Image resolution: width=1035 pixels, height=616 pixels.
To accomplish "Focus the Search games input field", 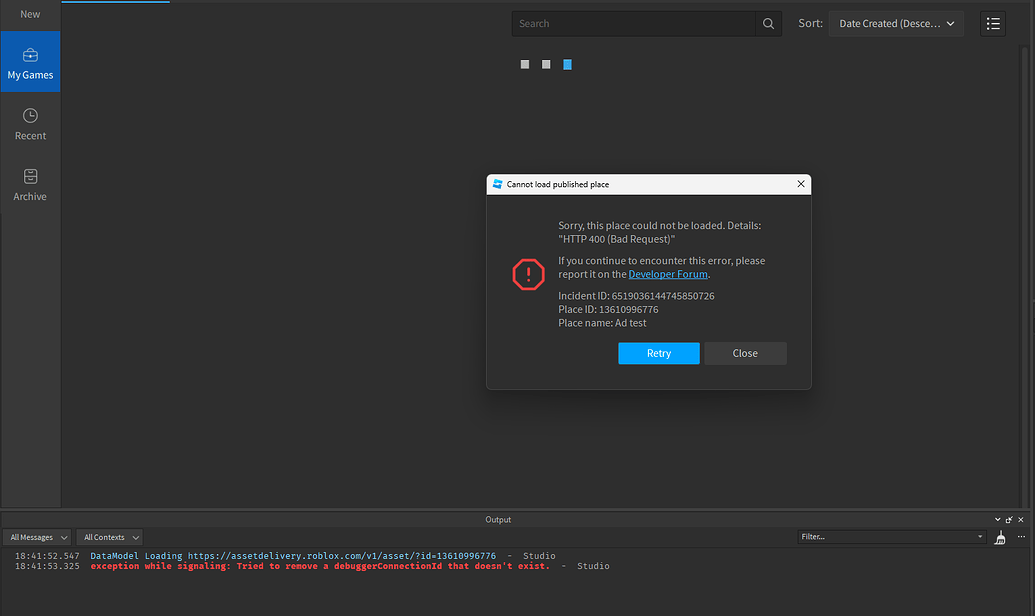I will pyautogui.click(x=634, y=24).
